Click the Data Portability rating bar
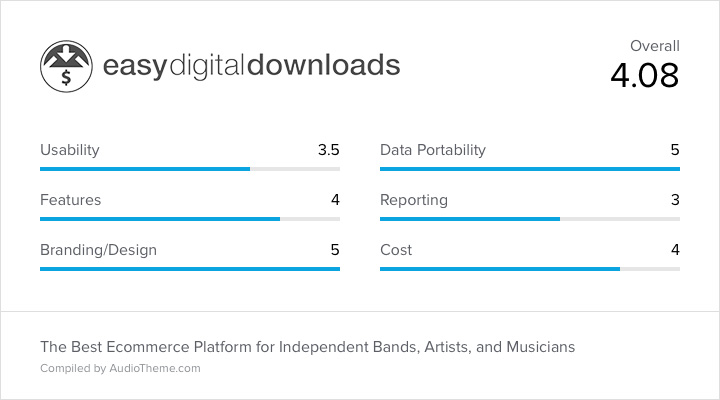The image size is (720, 400). click(530, 169)
